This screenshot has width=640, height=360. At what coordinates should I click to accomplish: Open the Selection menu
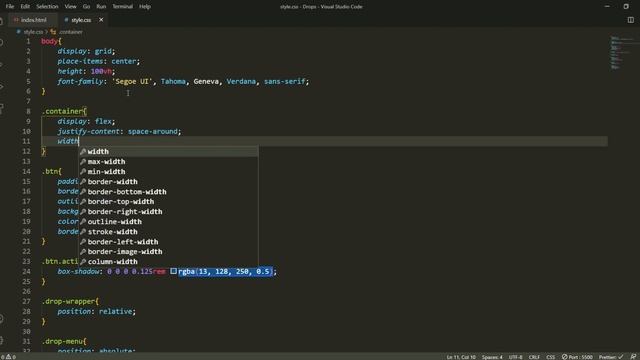[47, 7]
